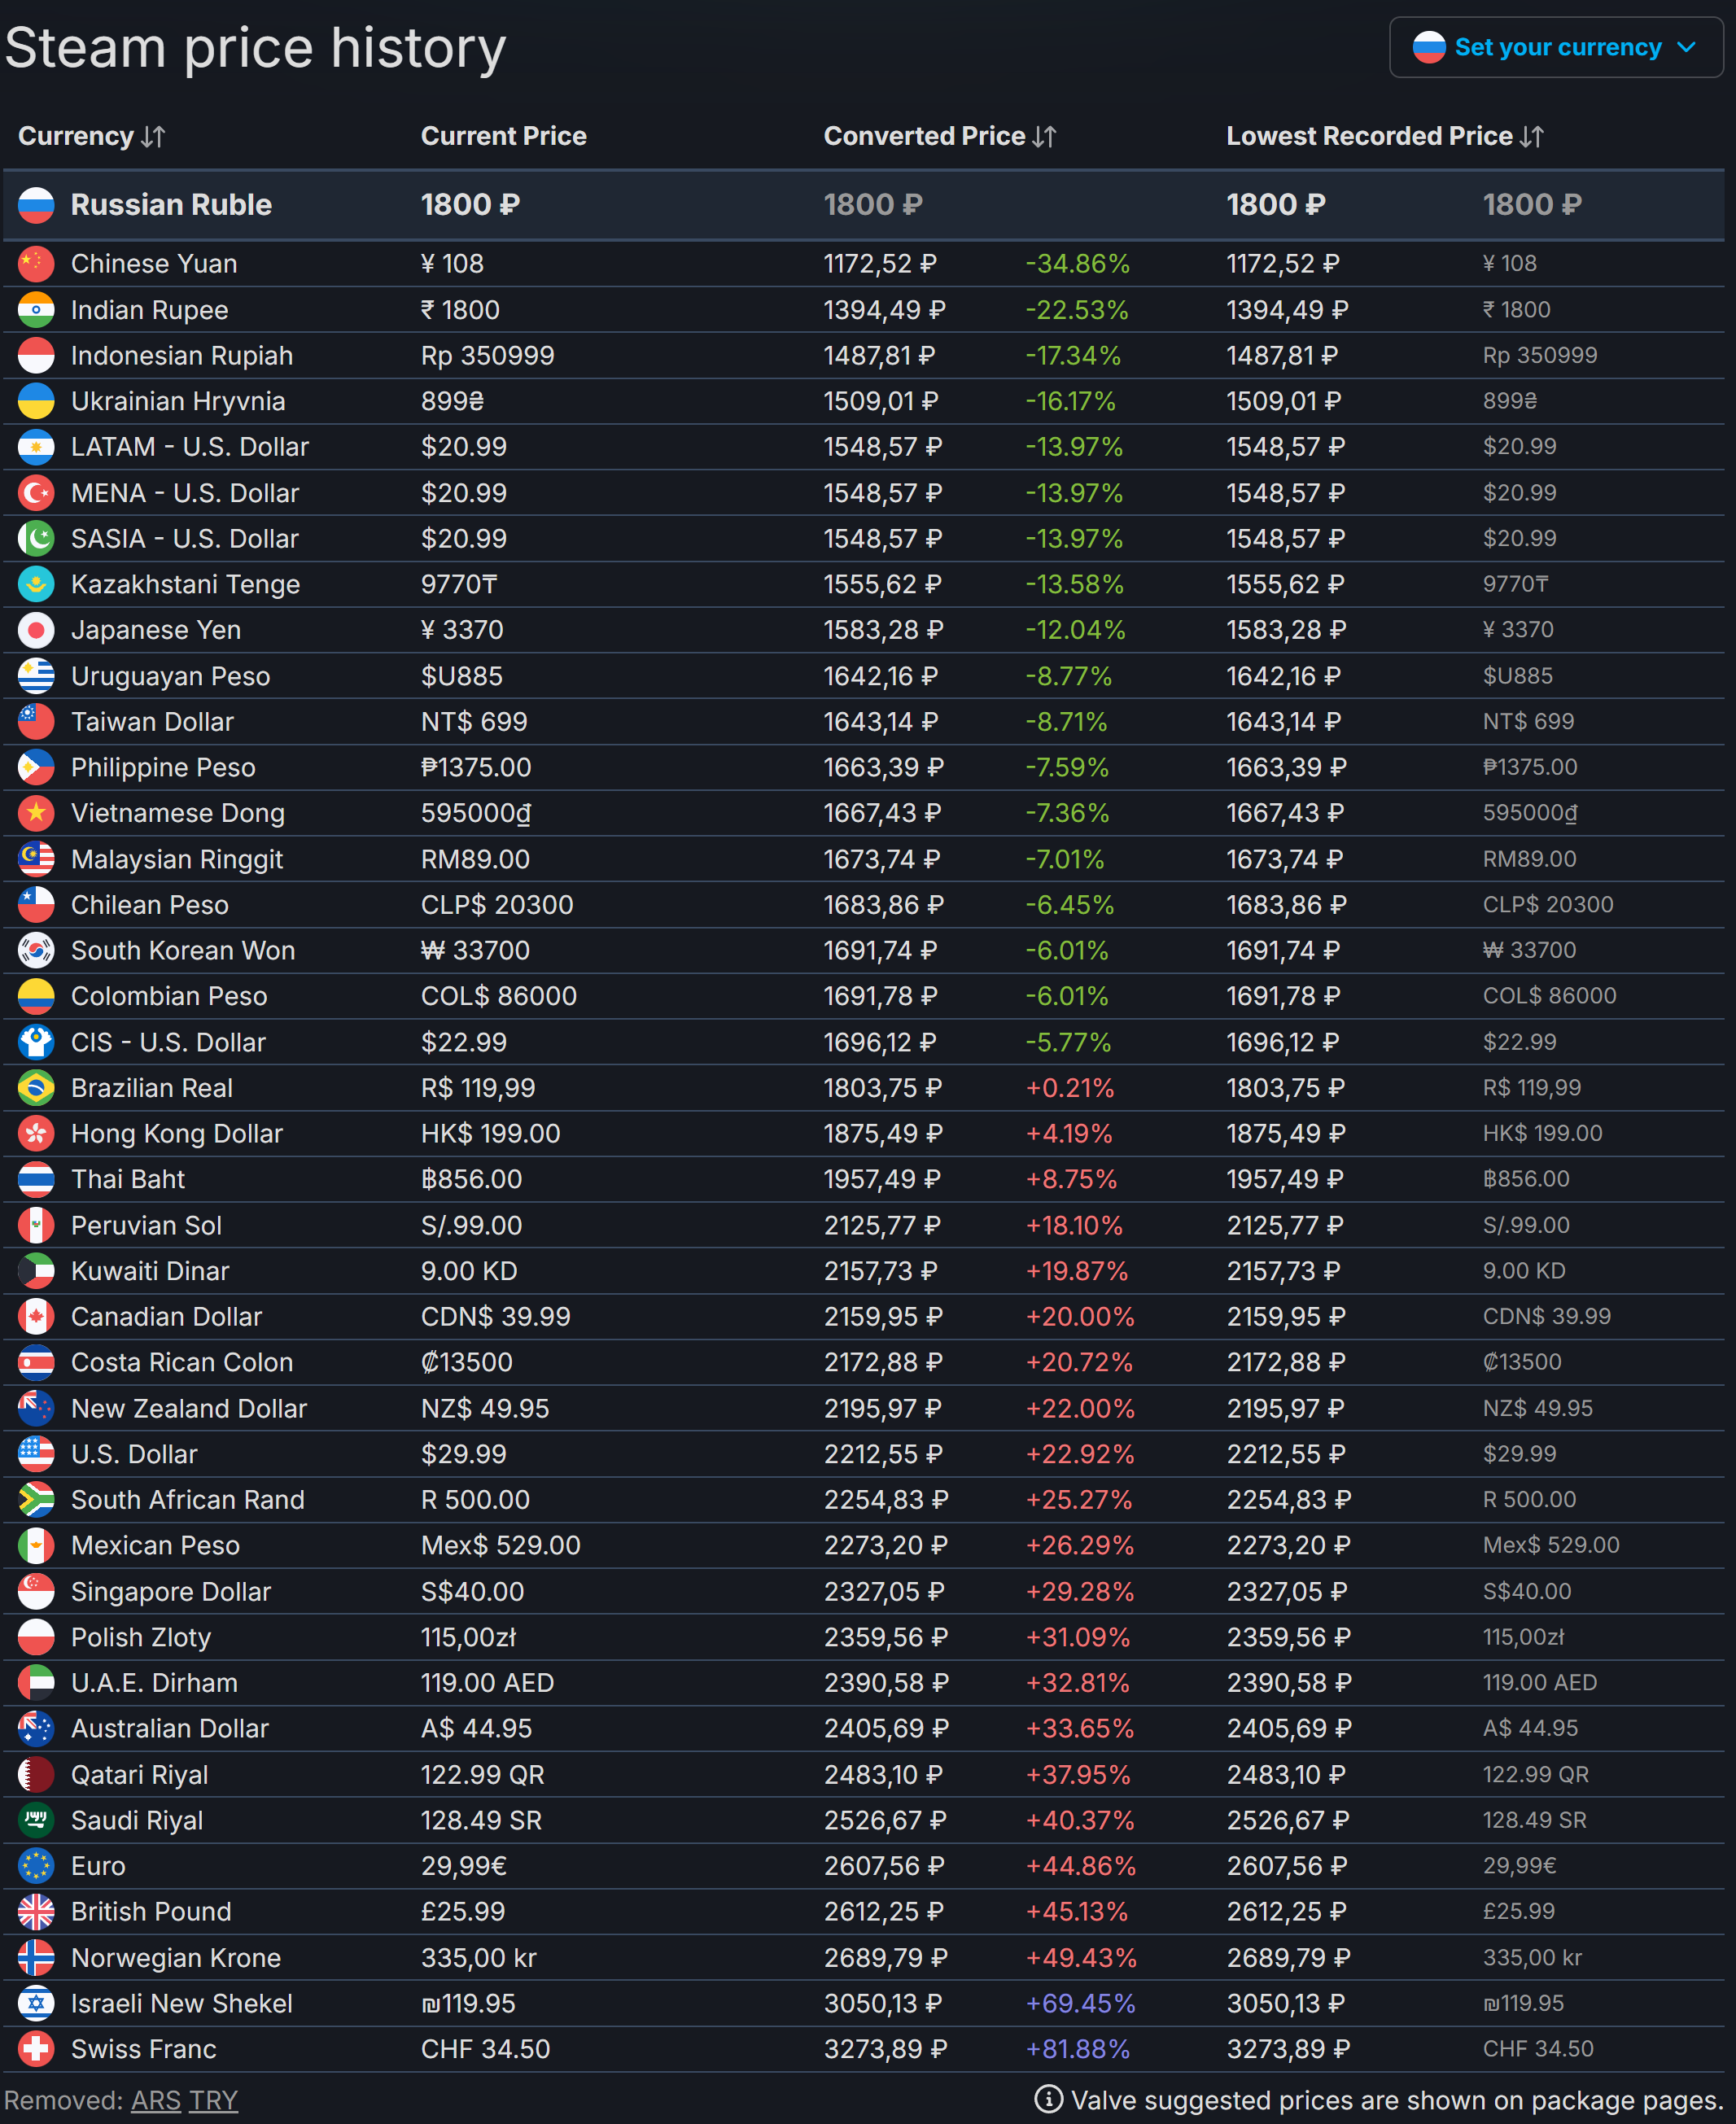This screenshot has height=2124, width=1736.
Task: Click the Hong Kong Dollar flag icon
Action: 36,1133
